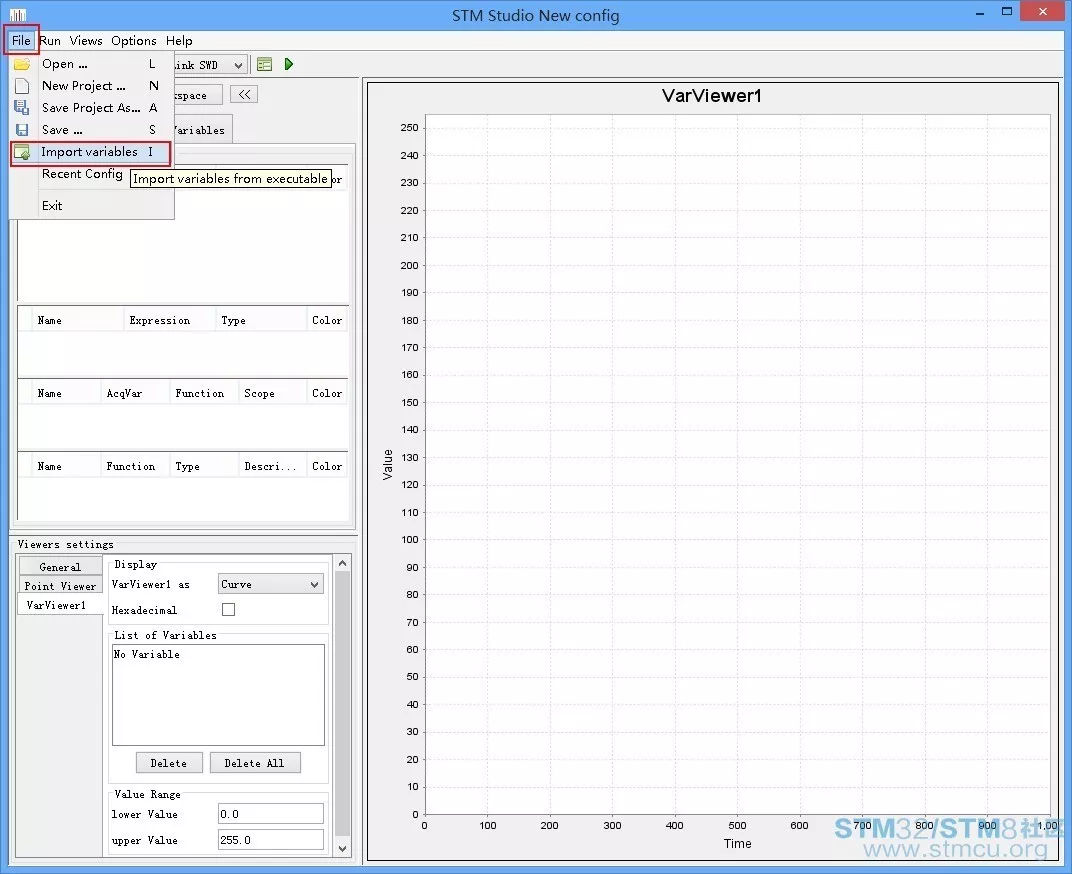Select the VarViewer1 settings tab
The image size is (1072, 874).
[x=59, y=605]
